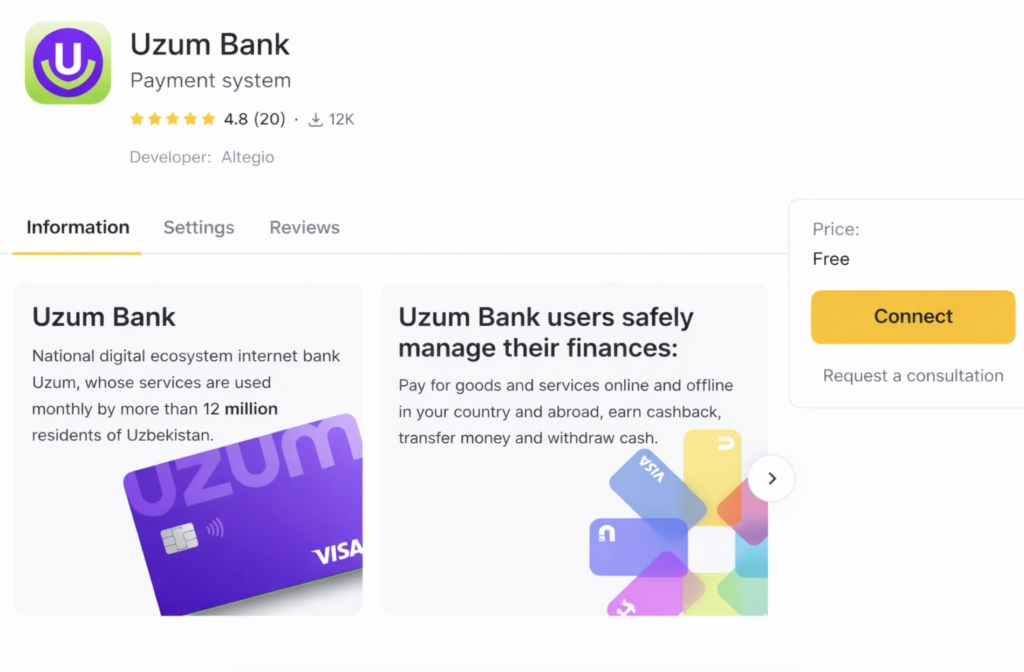Open the Settings tab
The height and width of the screenshot is (672, 1024).
[x=199, y=227]
